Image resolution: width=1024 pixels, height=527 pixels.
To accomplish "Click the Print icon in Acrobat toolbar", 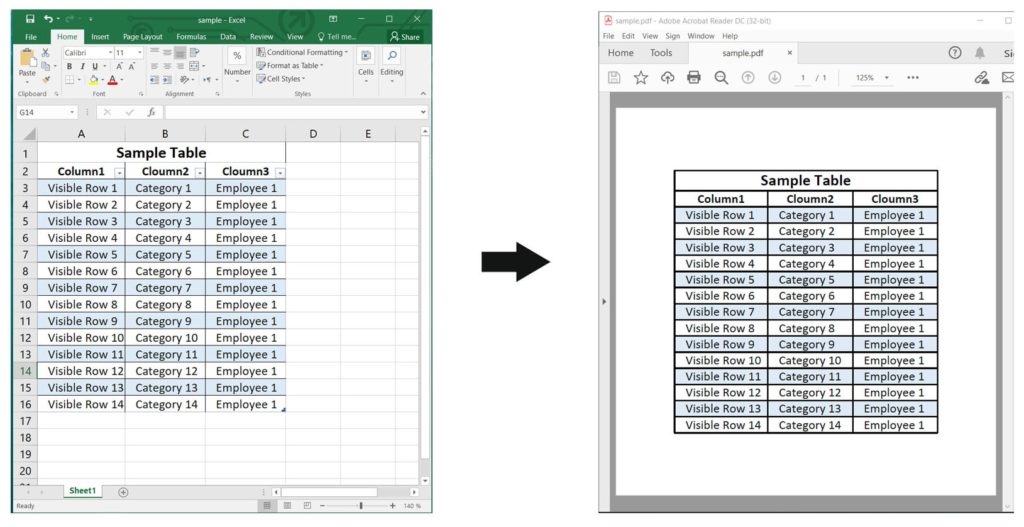I will [694, 77].
